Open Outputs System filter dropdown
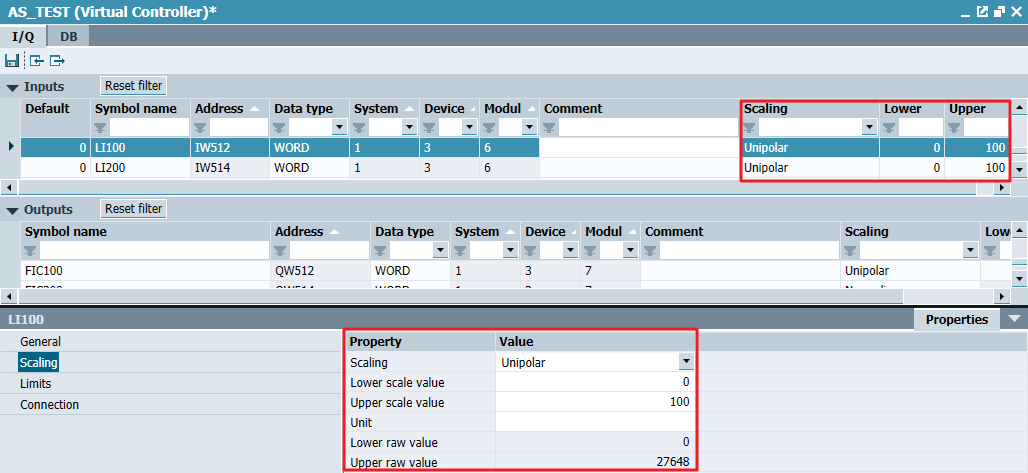 [510, 250]
